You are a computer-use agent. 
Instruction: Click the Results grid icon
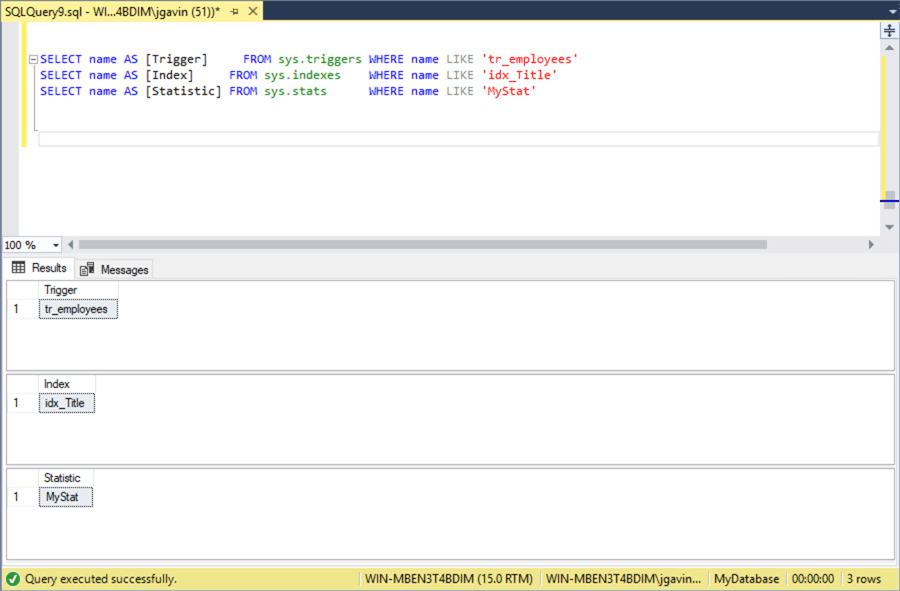tap(18, 268)
